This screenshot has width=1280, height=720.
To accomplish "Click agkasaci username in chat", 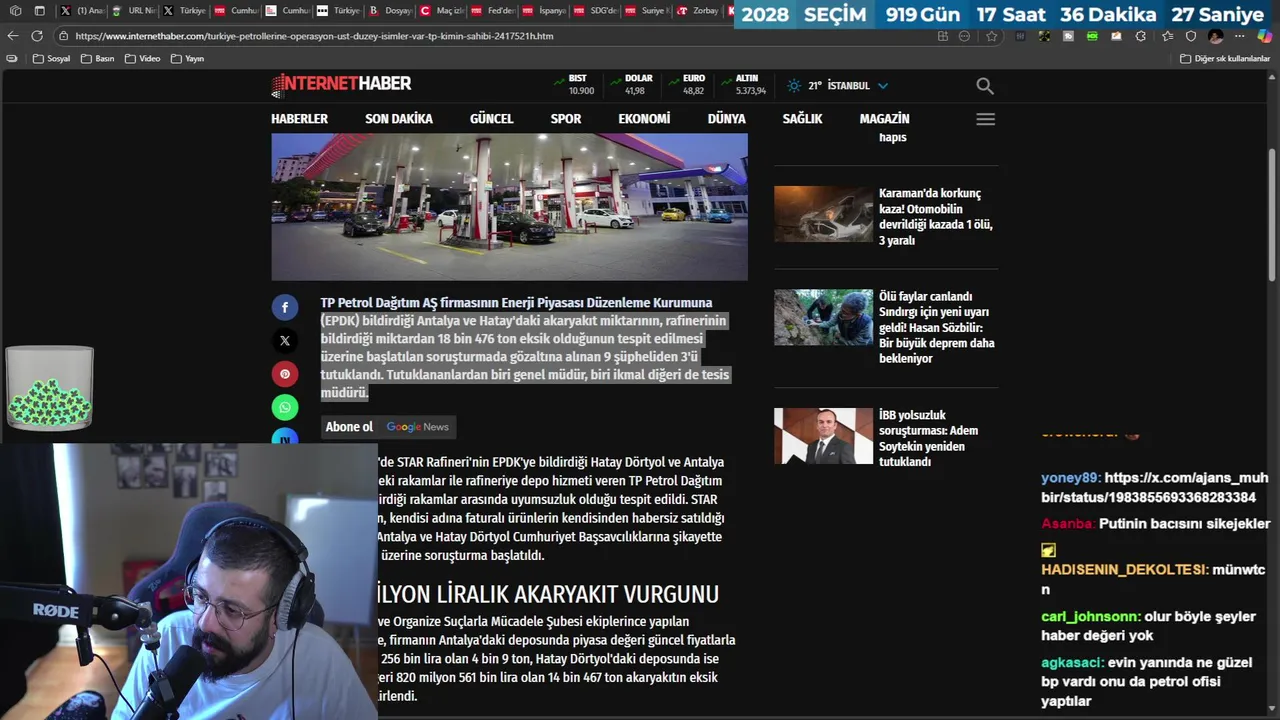I will click(x=1072, y=663).
